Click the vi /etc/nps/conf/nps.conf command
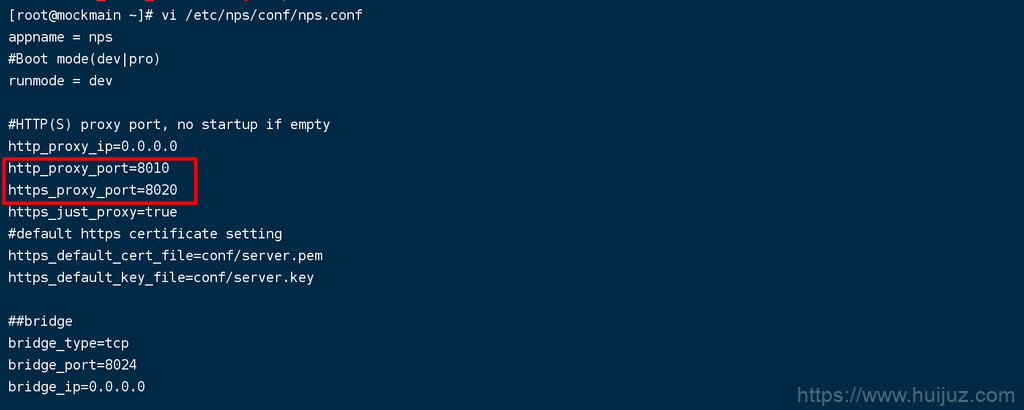The image size is (1024, 410). tap(261, 15)
